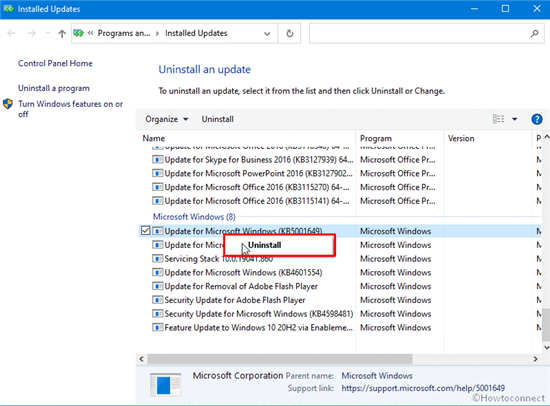Open Turn Windows features on or off
The height and width of the screenshot is (406, 550).
tap(71, 109)
